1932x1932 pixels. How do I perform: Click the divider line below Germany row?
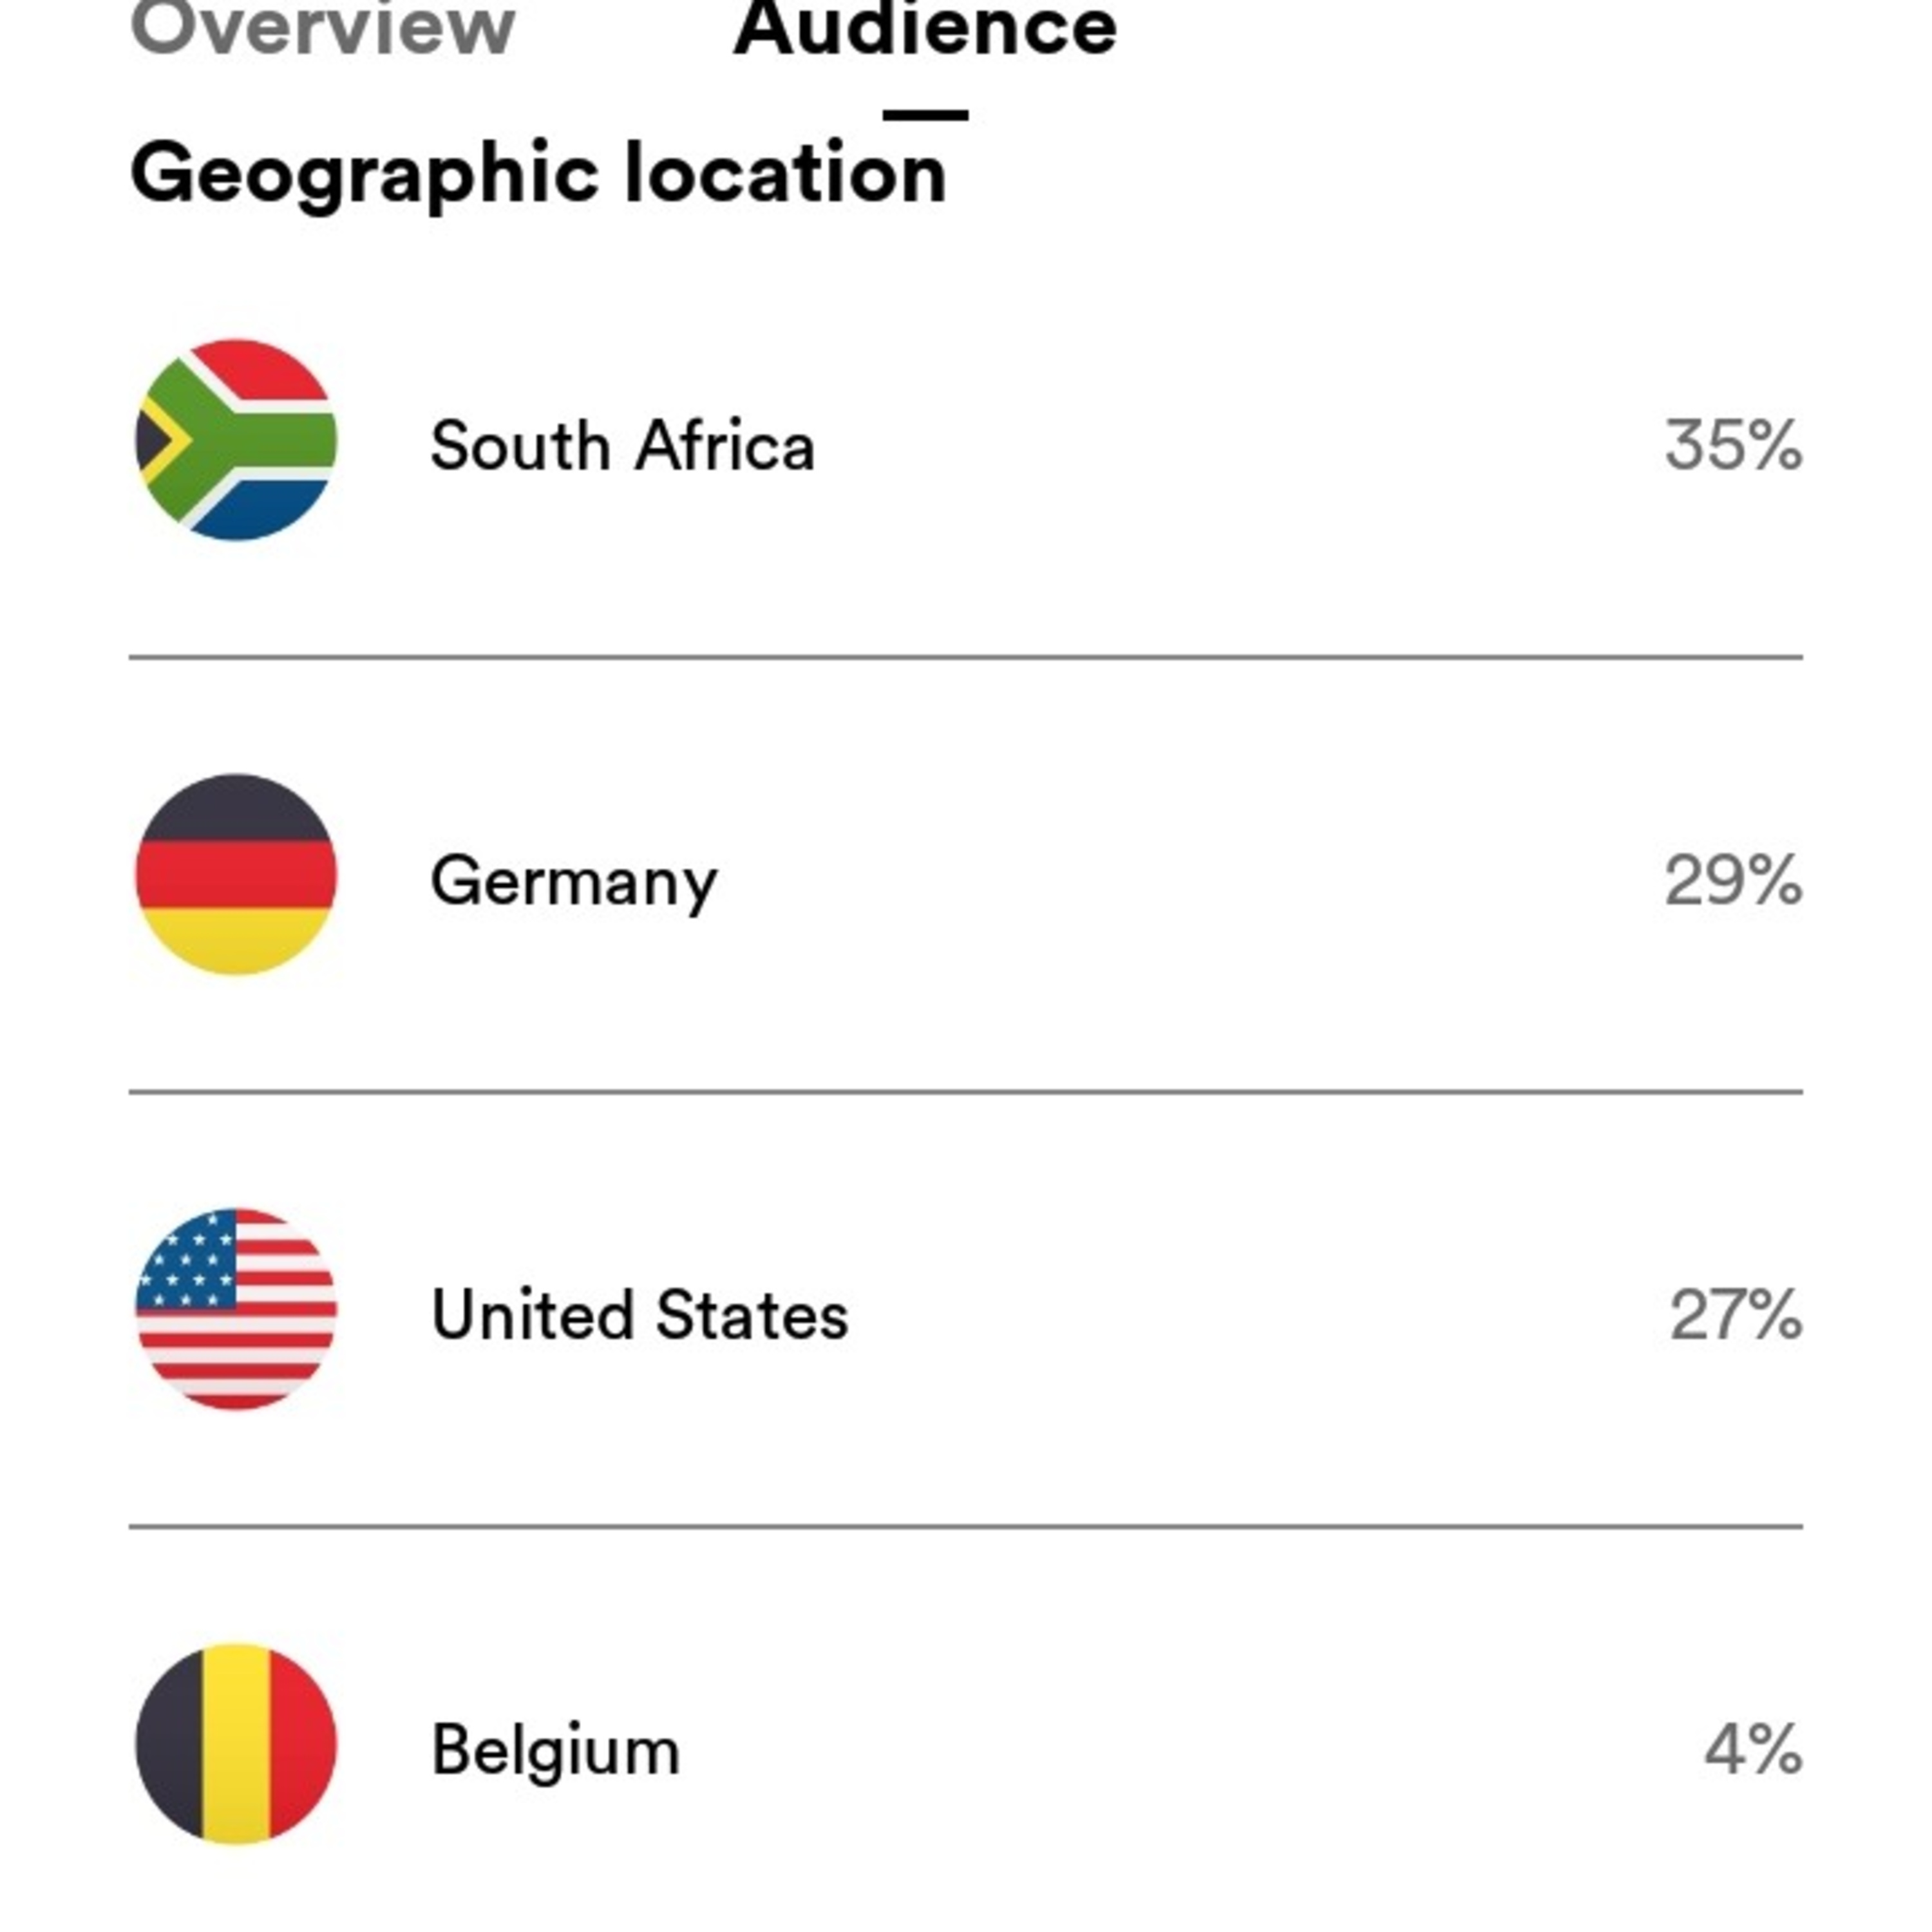[x=965, y=1092]
